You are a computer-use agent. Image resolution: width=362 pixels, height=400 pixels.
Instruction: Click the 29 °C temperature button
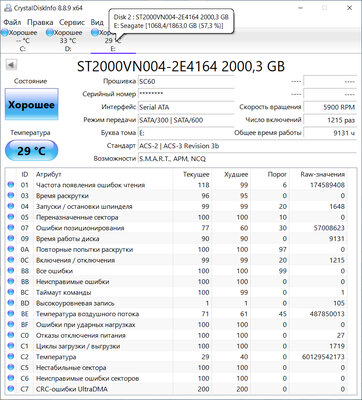point(31,151)
